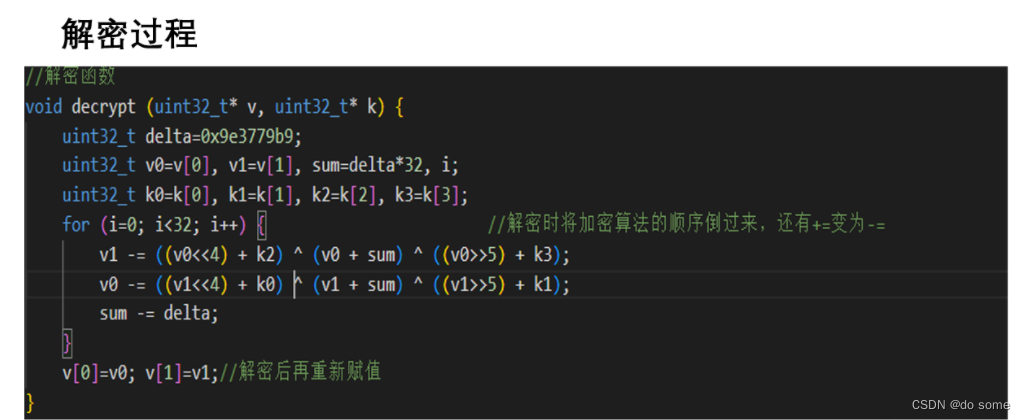Click the line sum -= delta;
This screenshot has width=1026, height=420.
158,313
